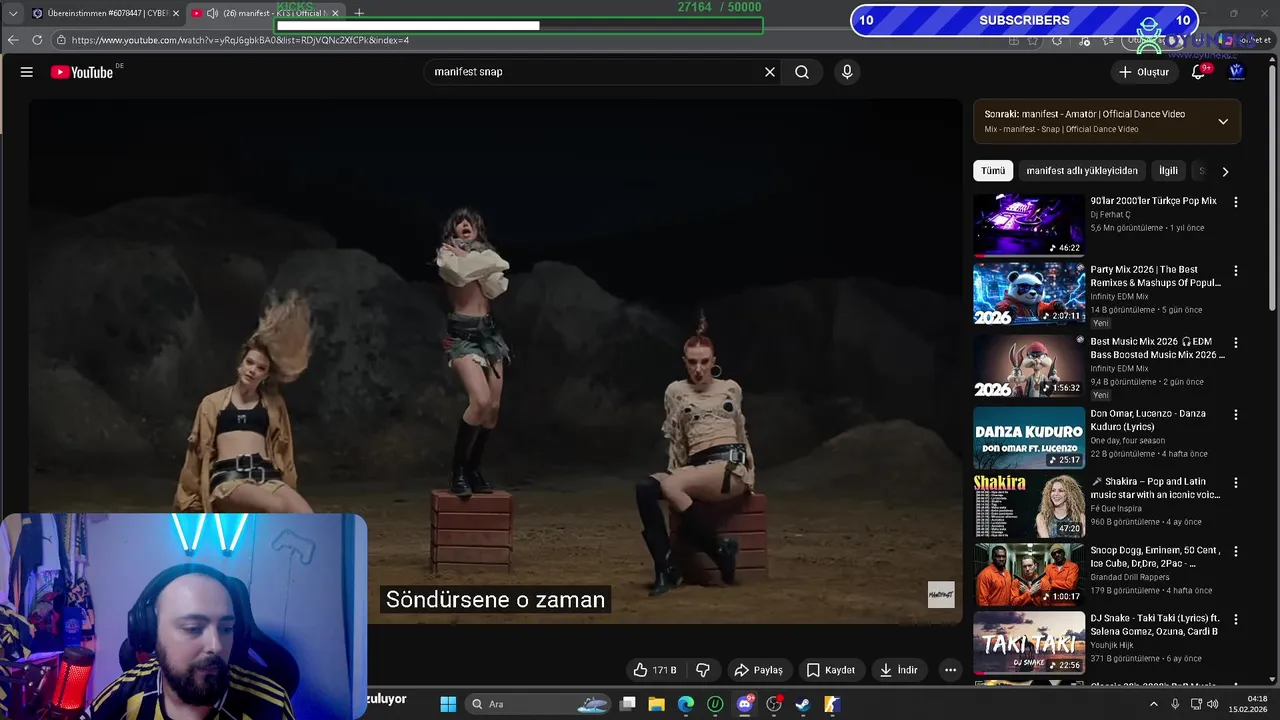Select the İlgili filter chip
The image size is (1280, 720).
[1168, 171]
